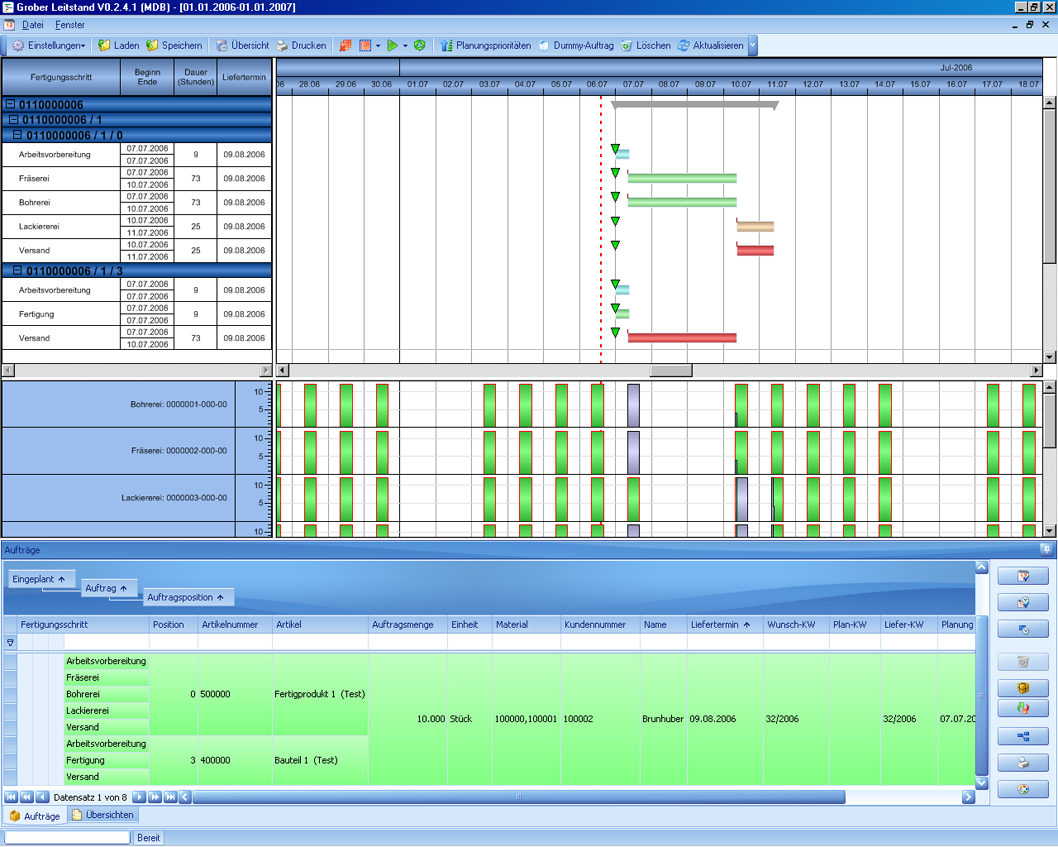Open the Übersicht toolbar item

[222, 46]
